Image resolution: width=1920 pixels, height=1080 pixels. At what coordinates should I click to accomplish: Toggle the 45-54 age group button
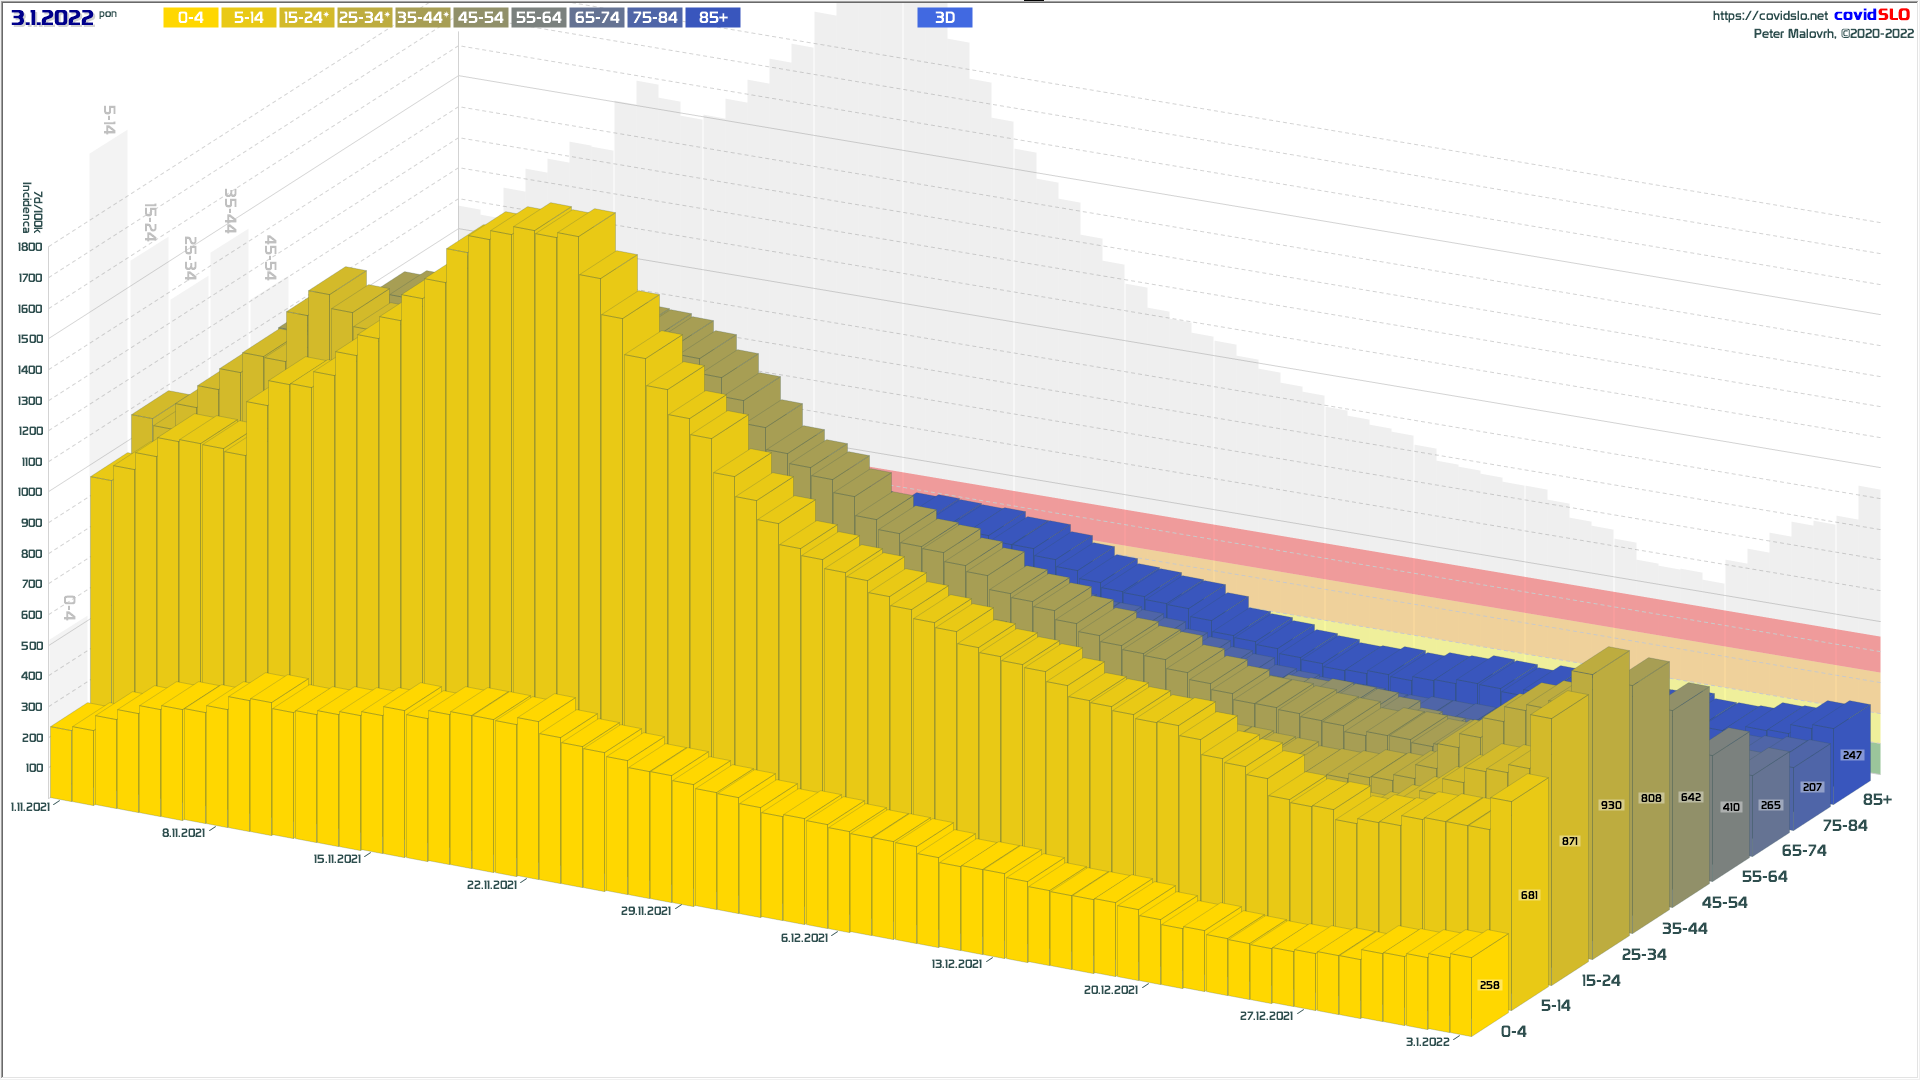point(480,18)
